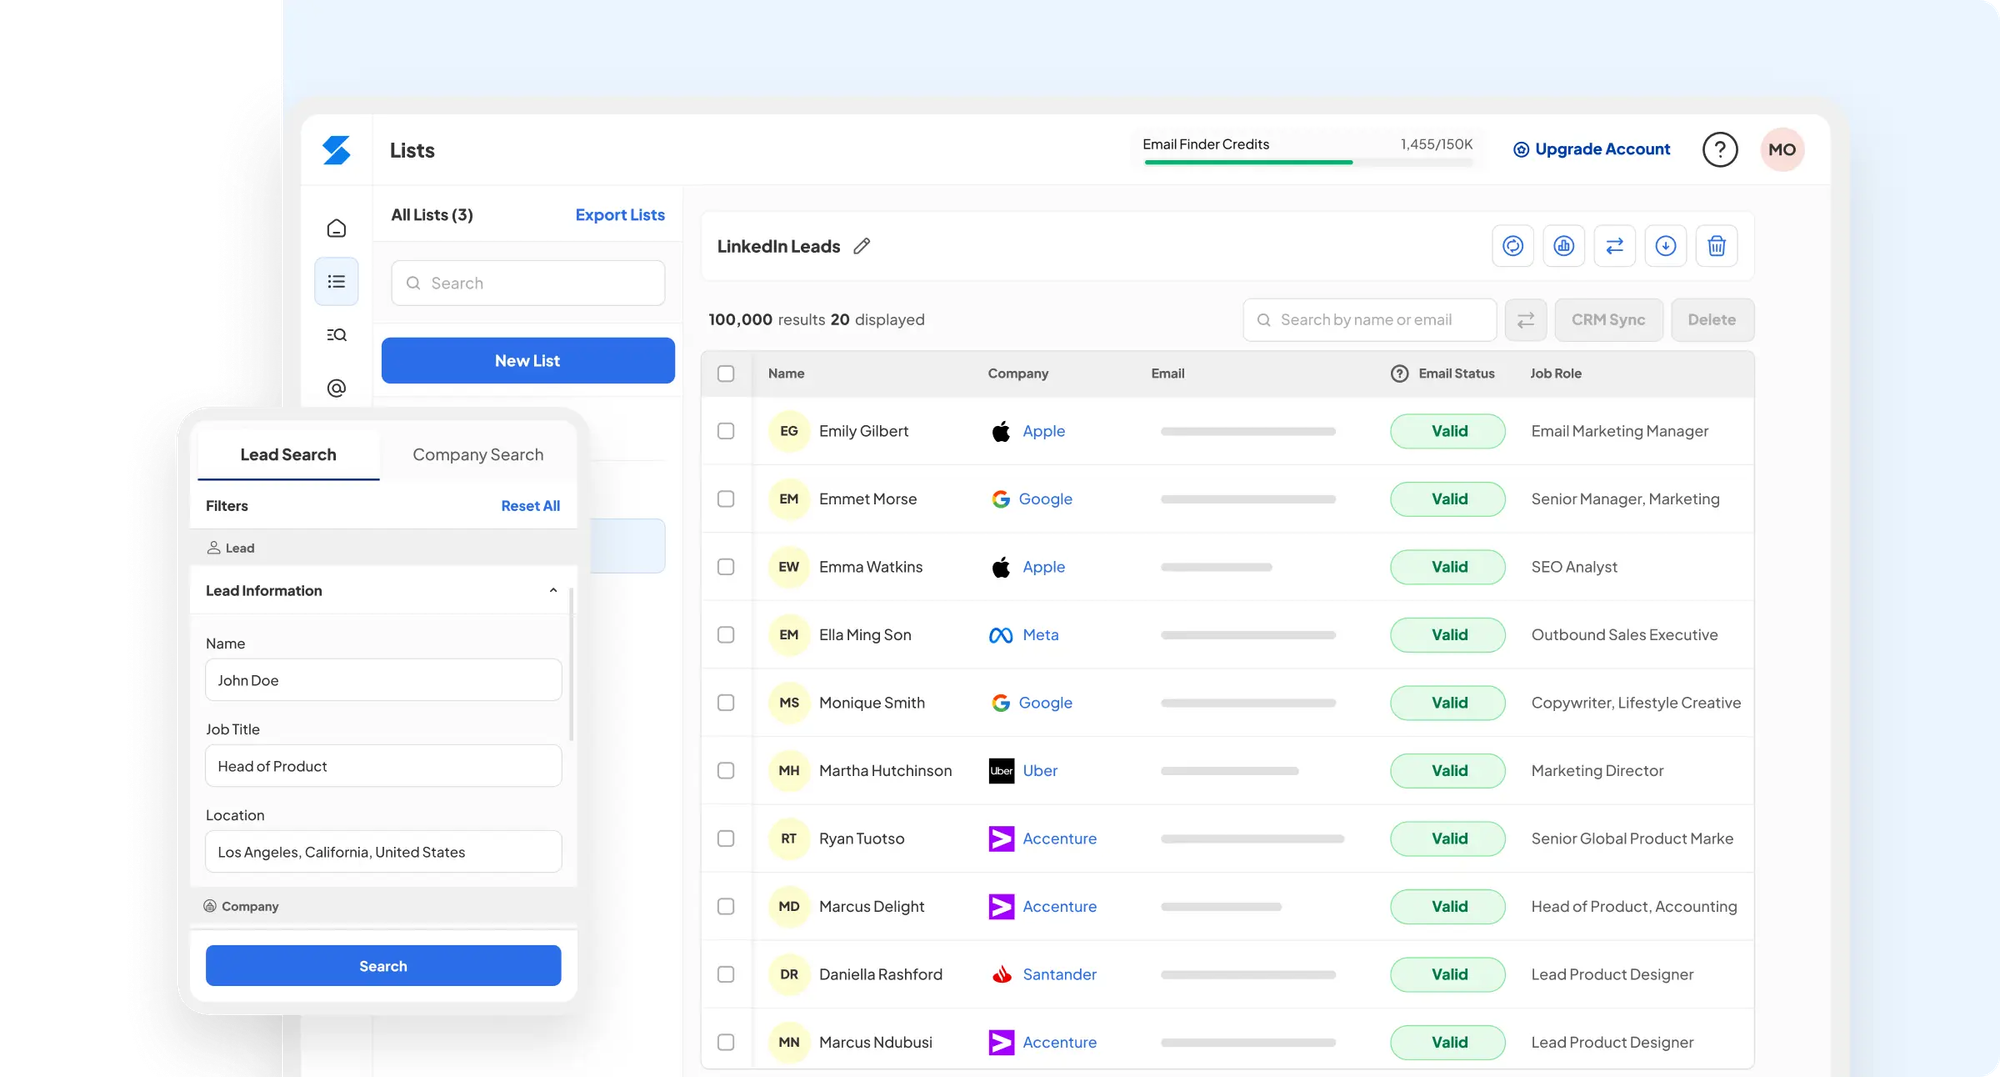The image size is (2000, 1077).
Task: Click the Apple logo for Emily Gilbert
Action: (x=1001, y=431)
